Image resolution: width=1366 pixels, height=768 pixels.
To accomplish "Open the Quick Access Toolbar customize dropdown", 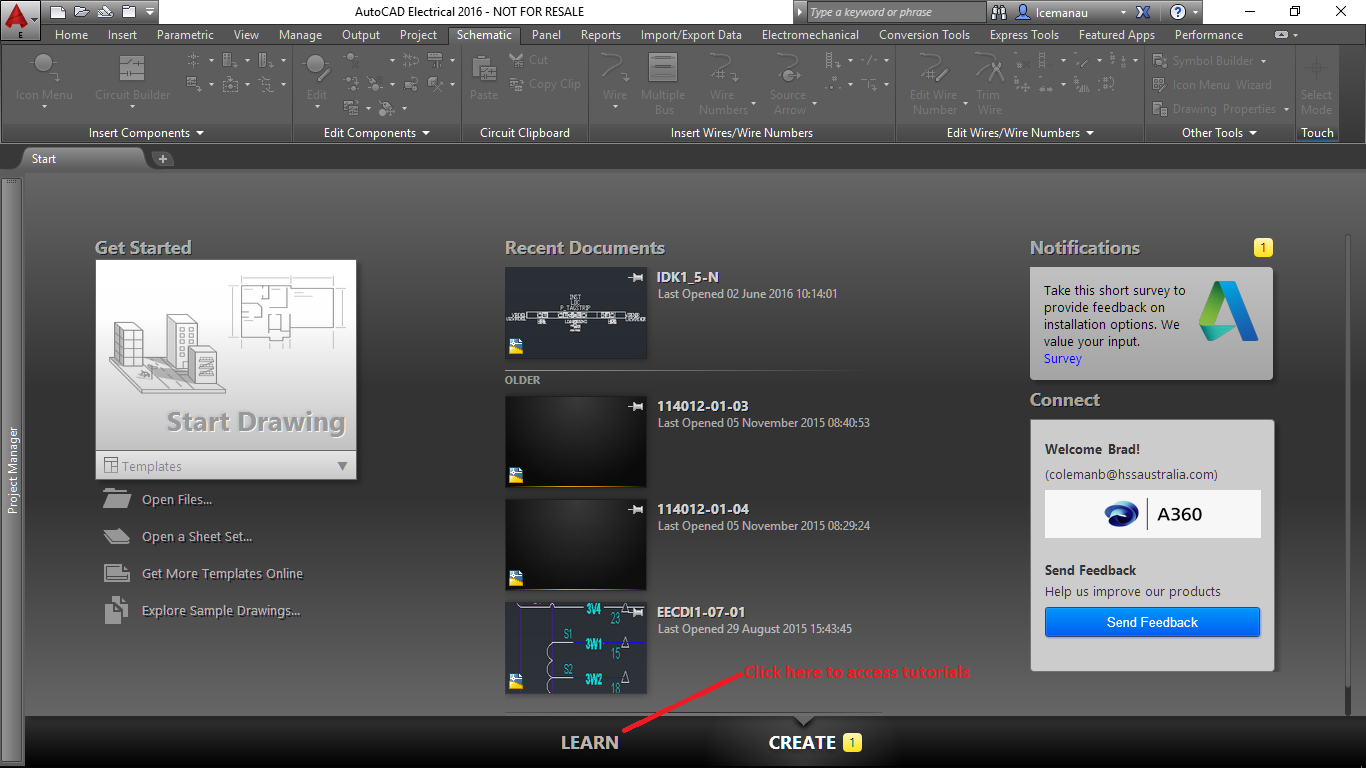I will pos(150,12).
